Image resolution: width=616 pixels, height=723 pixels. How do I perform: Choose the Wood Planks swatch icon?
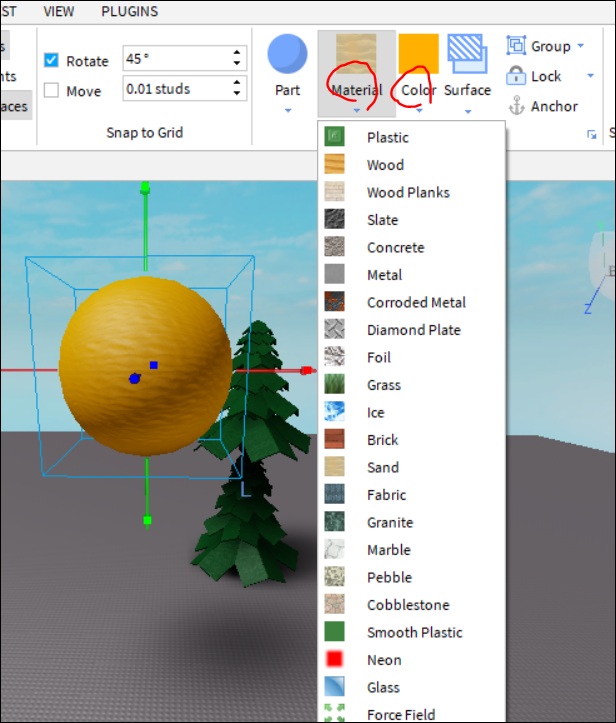[x=334, y=192]
